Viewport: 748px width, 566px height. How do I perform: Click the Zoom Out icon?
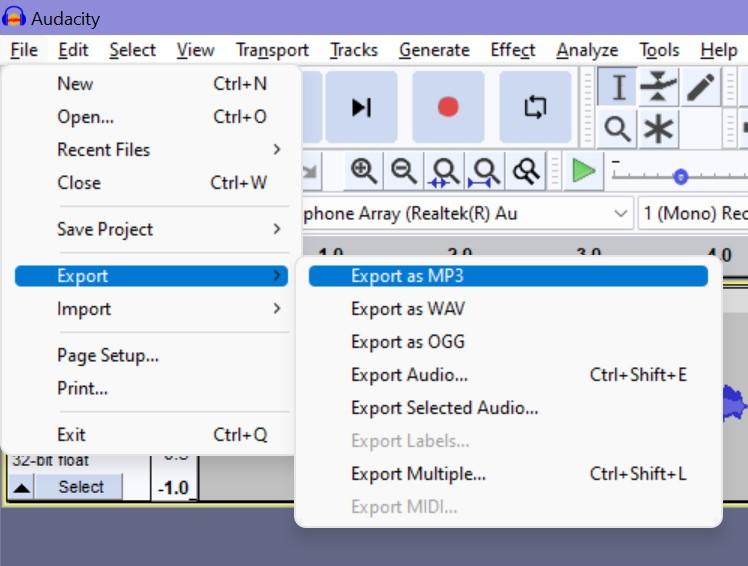pyautogui.click(x=404, y=171)
